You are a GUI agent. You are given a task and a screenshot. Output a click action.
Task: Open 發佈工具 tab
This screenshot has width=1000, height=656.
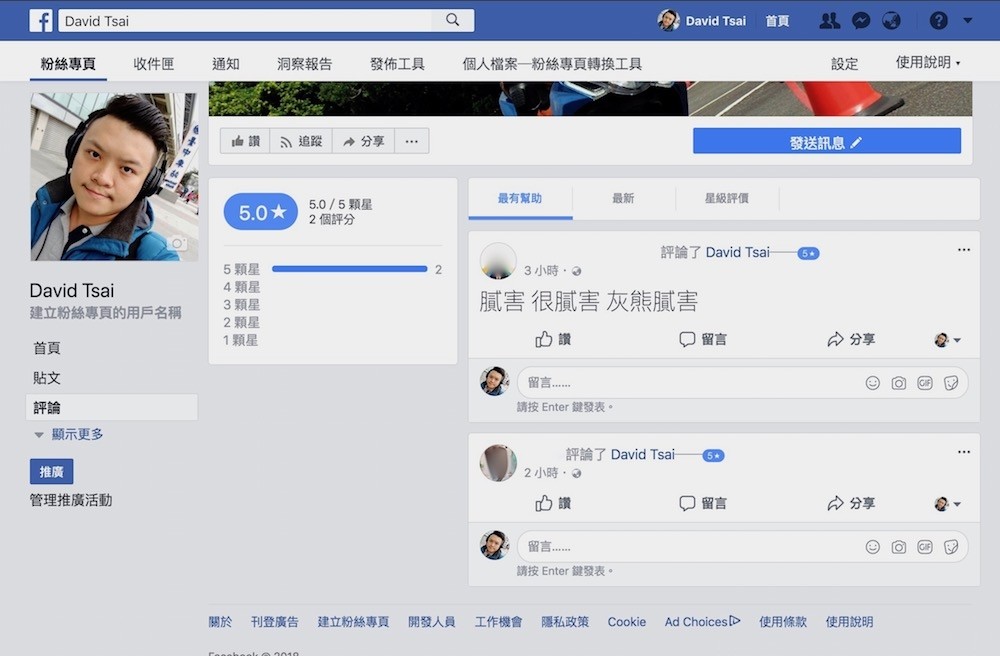pos(397,64)
